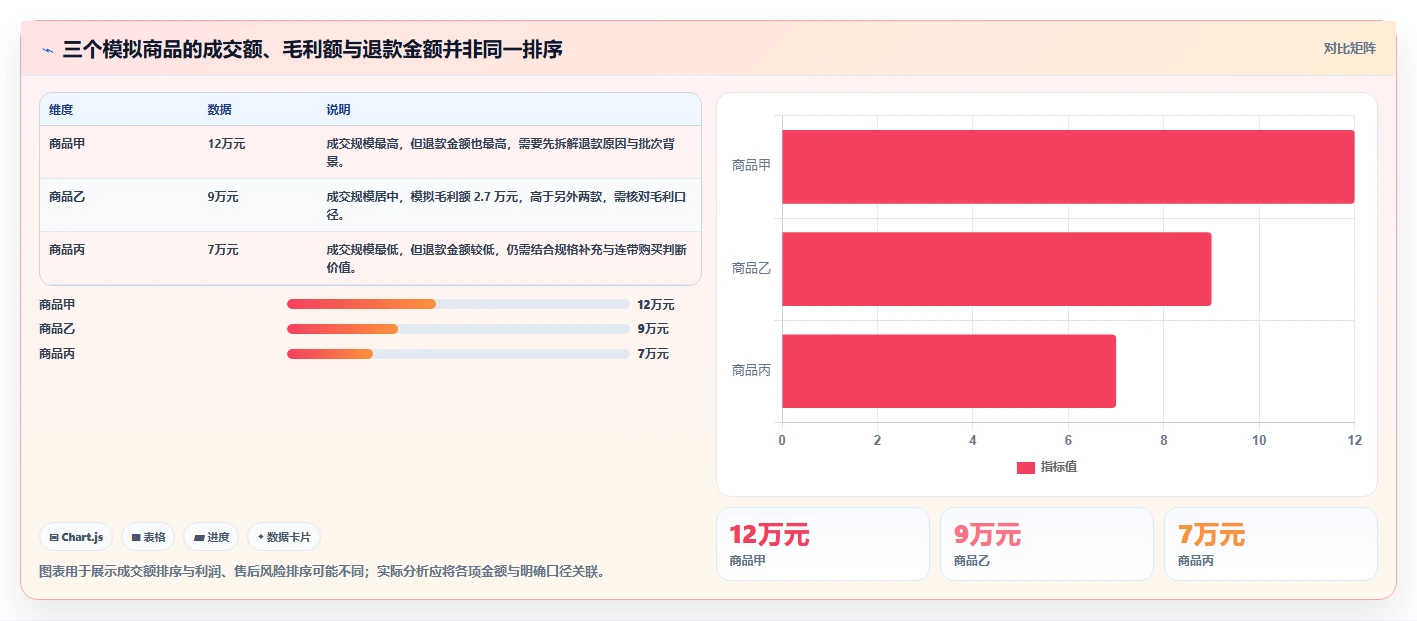Click the 商品乙 description mentioning 毛利额 2.7 万元
Image resolution: width=1417 pixels, height=621 pixels.
(x=507, y=206)
